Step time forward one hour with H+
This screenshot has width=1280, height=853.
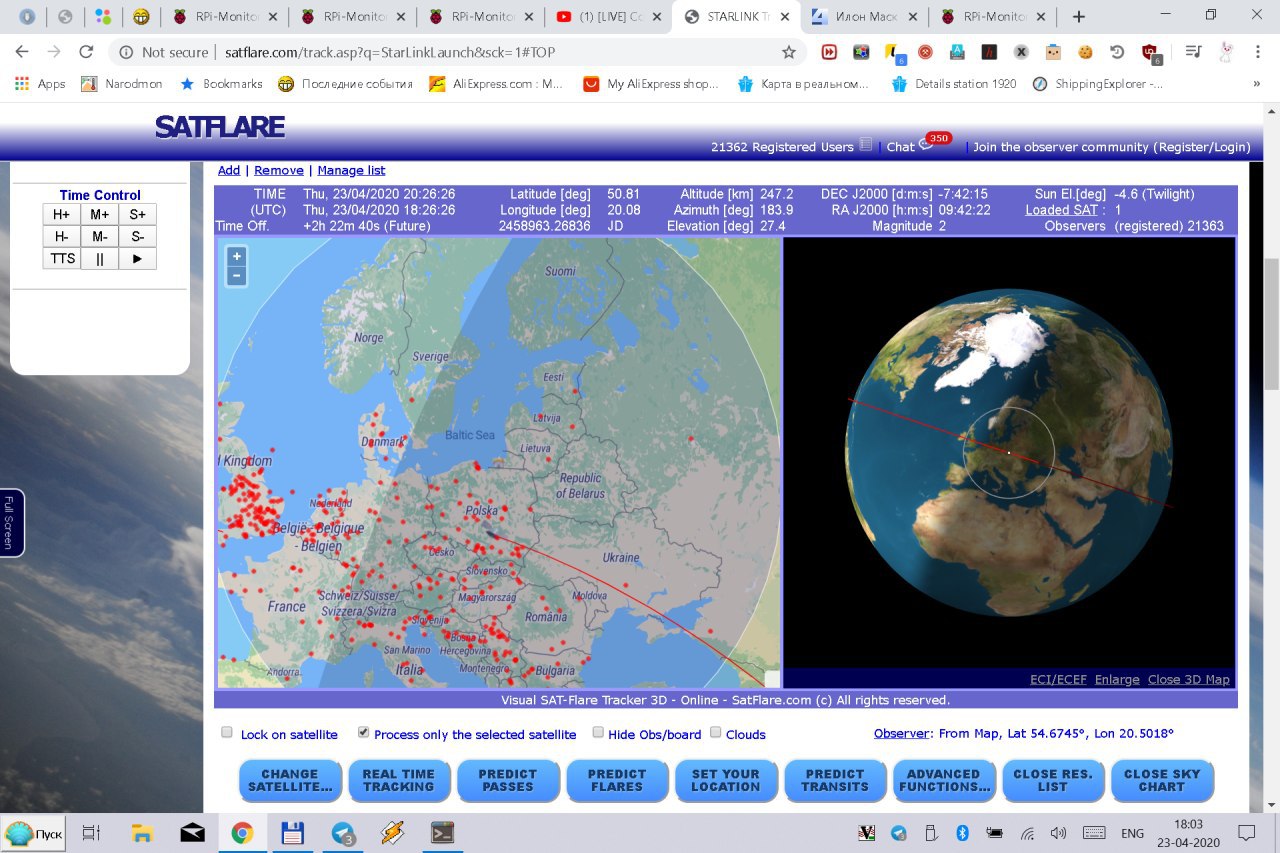pos(62,214)
